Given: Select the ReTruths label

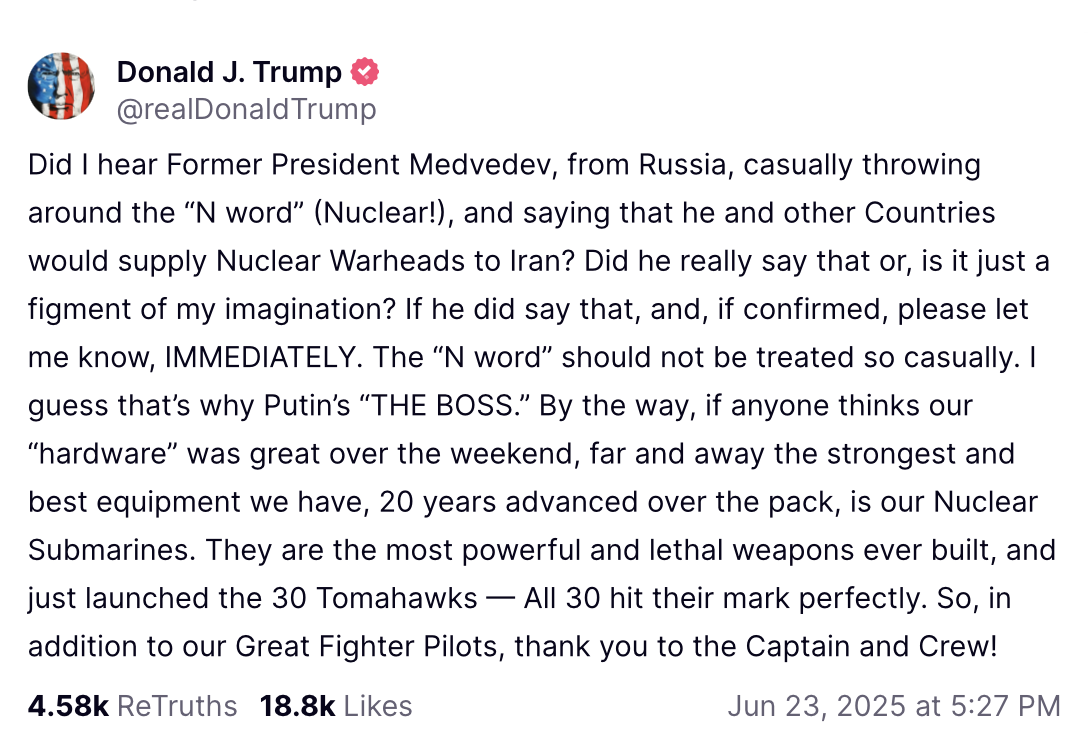Looking at the screenshot, I should tap(177, 706).
